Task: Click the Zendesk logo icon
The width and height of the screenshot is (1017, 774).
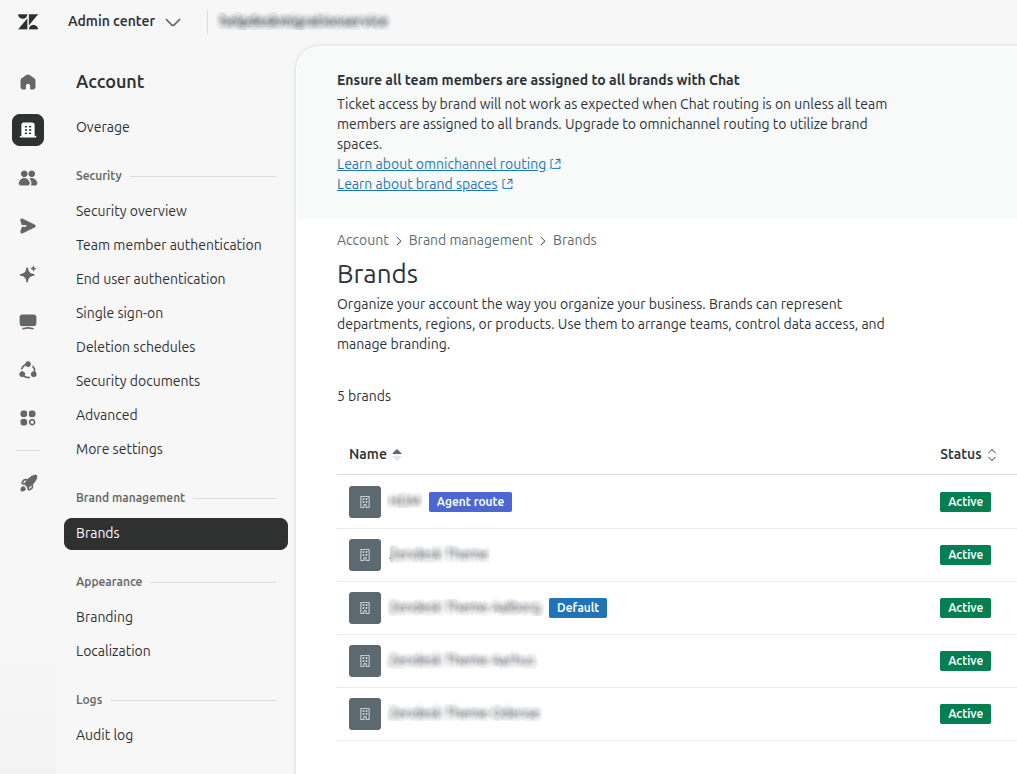Action: point(28,21)
